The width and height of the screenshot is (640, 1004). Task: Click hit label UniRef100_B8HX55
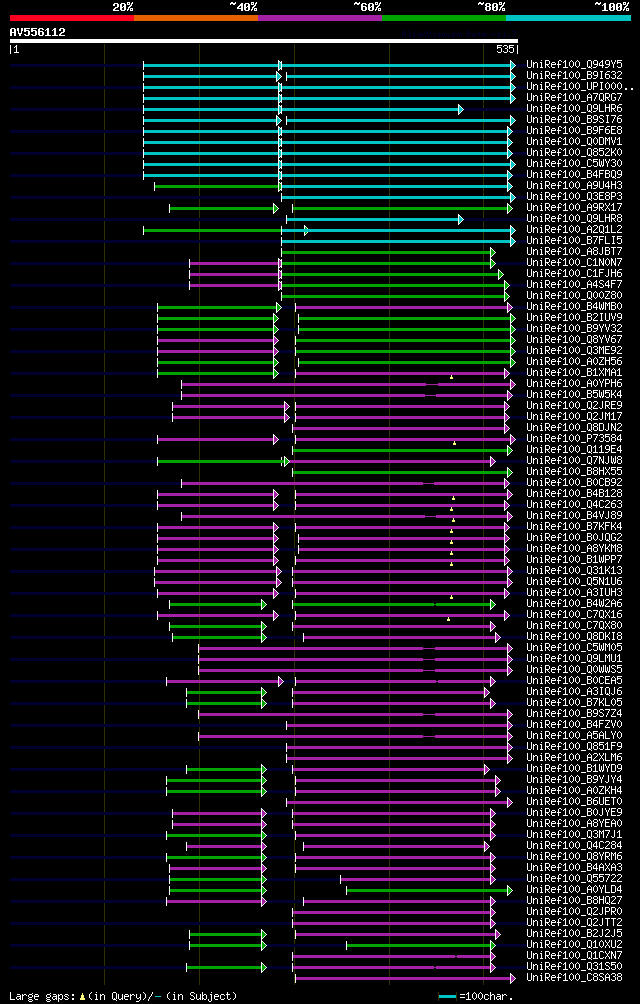[x=574, y=472]
